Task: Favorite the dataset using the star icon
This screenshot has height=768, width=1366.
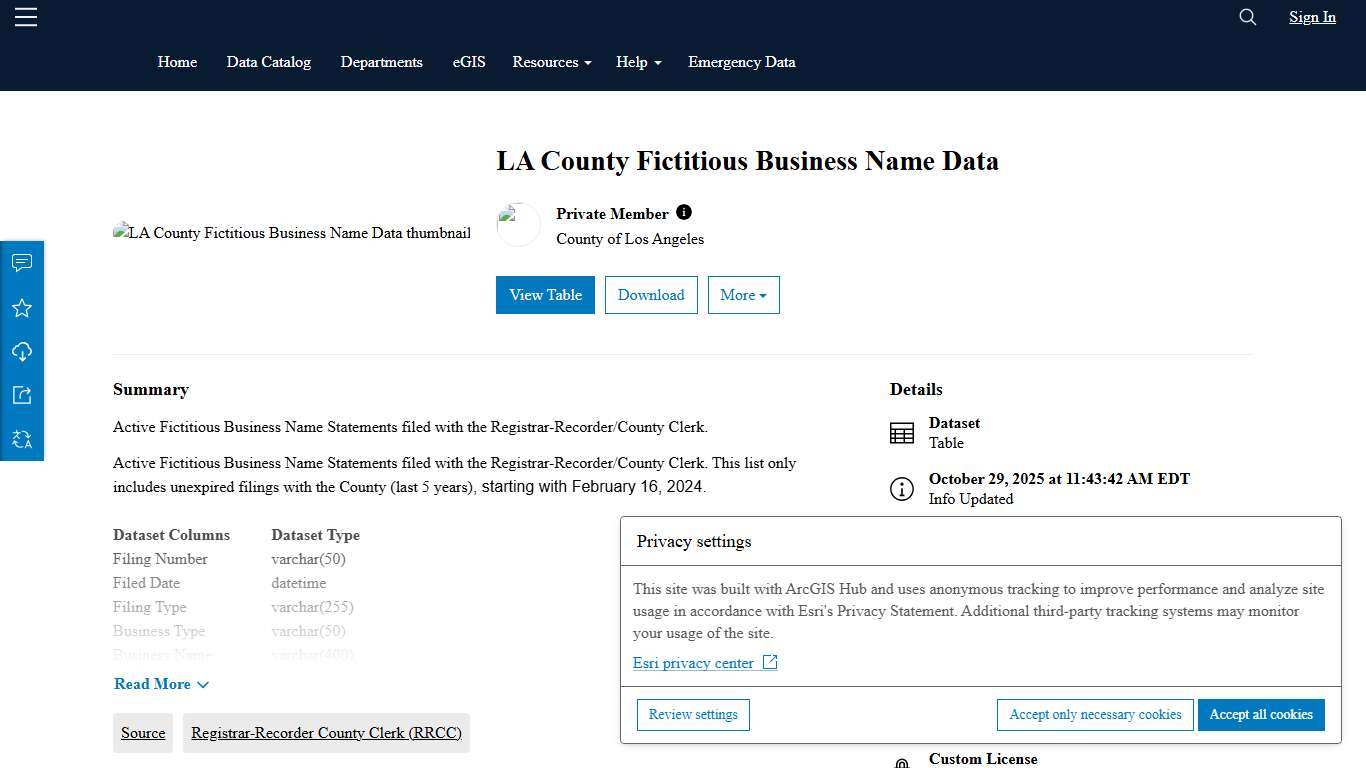Action: click(21, 307)
